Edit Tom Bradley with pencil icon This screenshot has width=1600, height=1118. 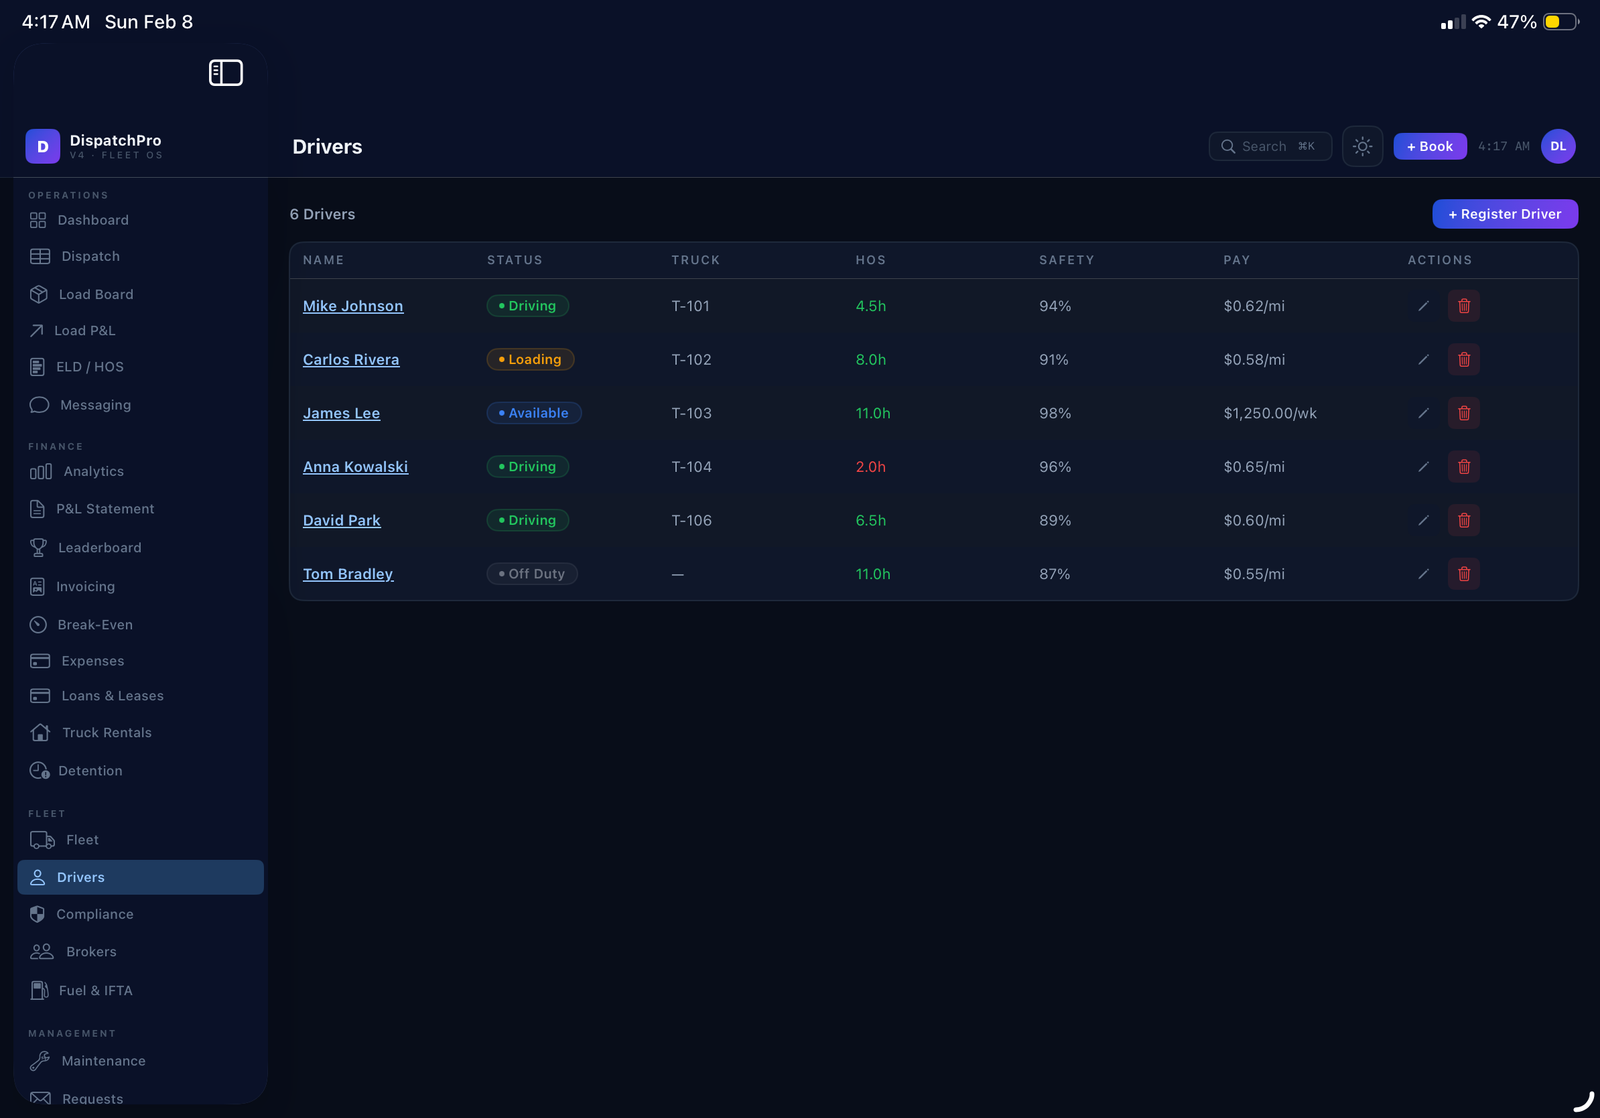point(1423,574)
